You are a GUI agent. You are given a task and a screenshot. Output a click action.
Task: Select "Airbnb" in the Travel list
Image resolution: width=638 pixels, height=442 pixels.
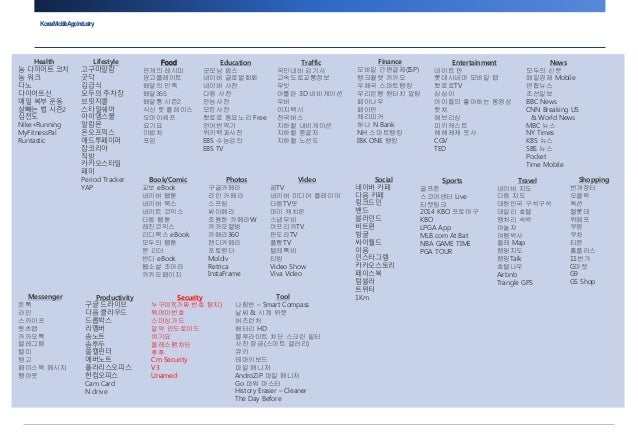507,275
